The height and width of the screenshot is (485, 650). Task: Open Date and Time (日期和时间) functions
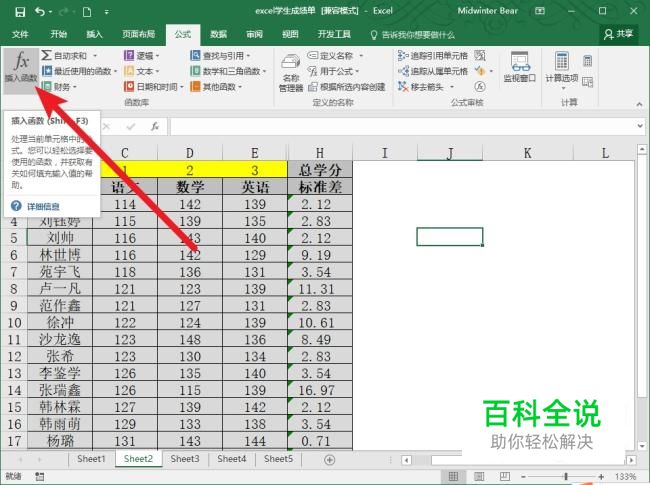tap(154, 87)
